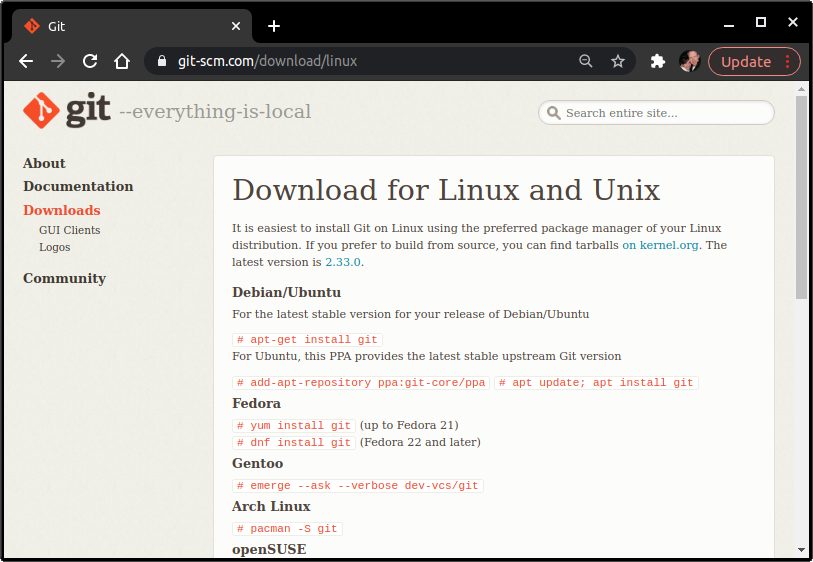Click the Git favicon on the tab

(32, 26)
